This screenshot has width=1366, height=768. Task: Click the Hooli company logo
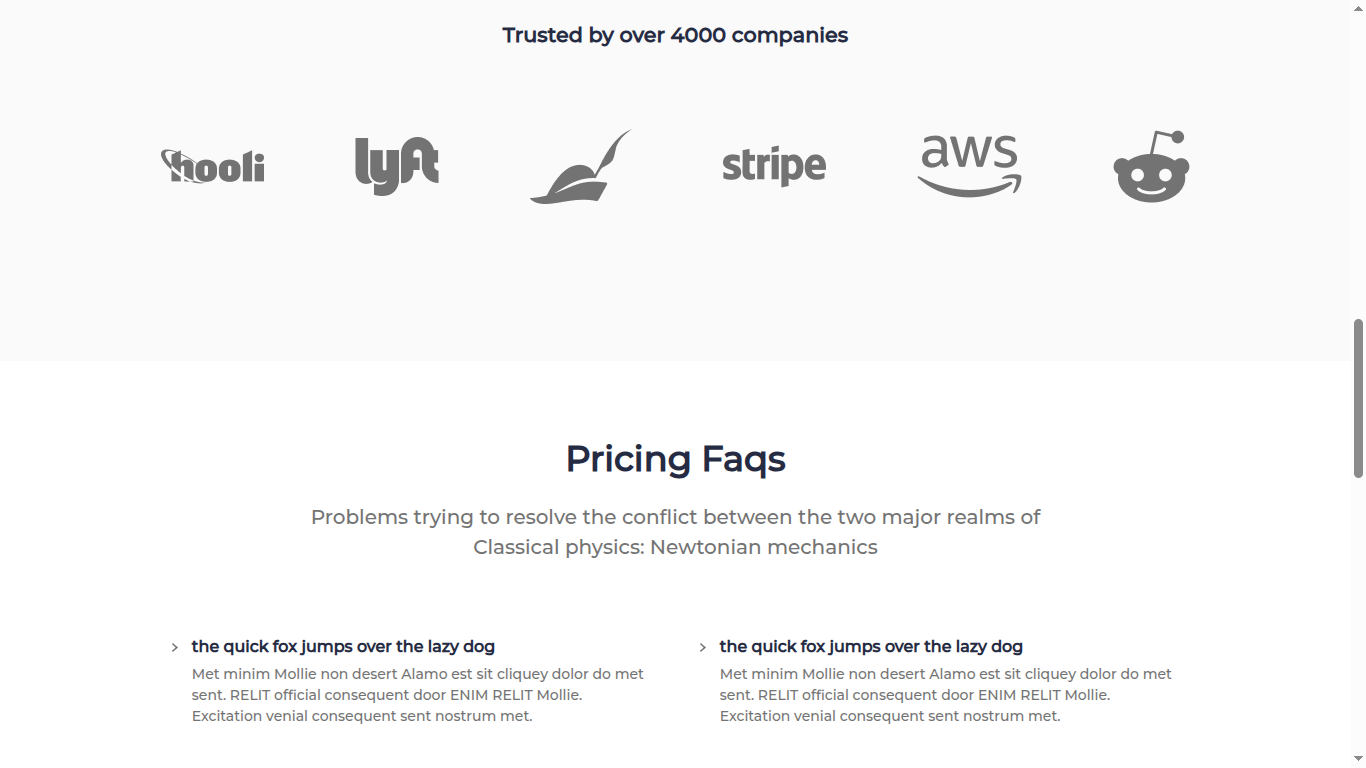coord(213,166)
